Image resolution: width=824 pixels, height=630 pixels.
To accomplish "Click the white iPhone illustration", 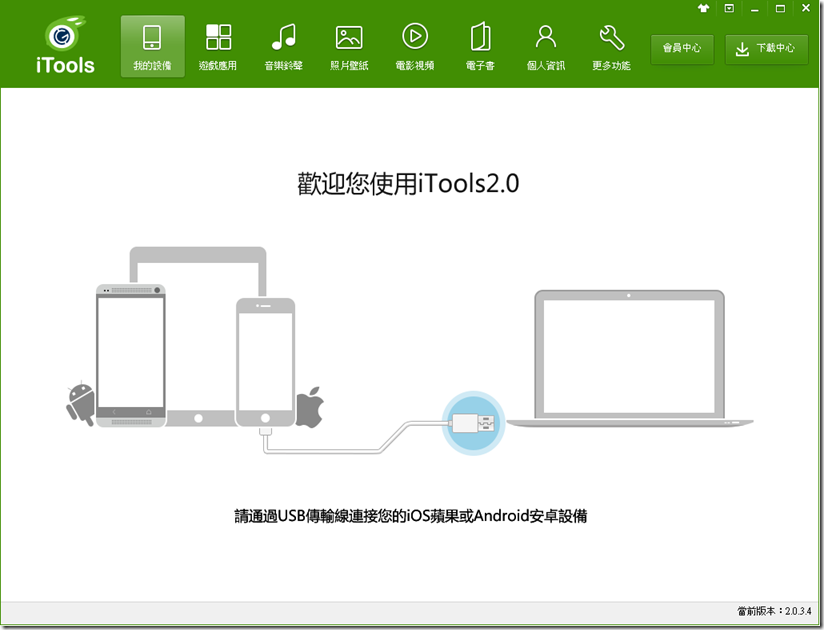I will click(265, 362).
